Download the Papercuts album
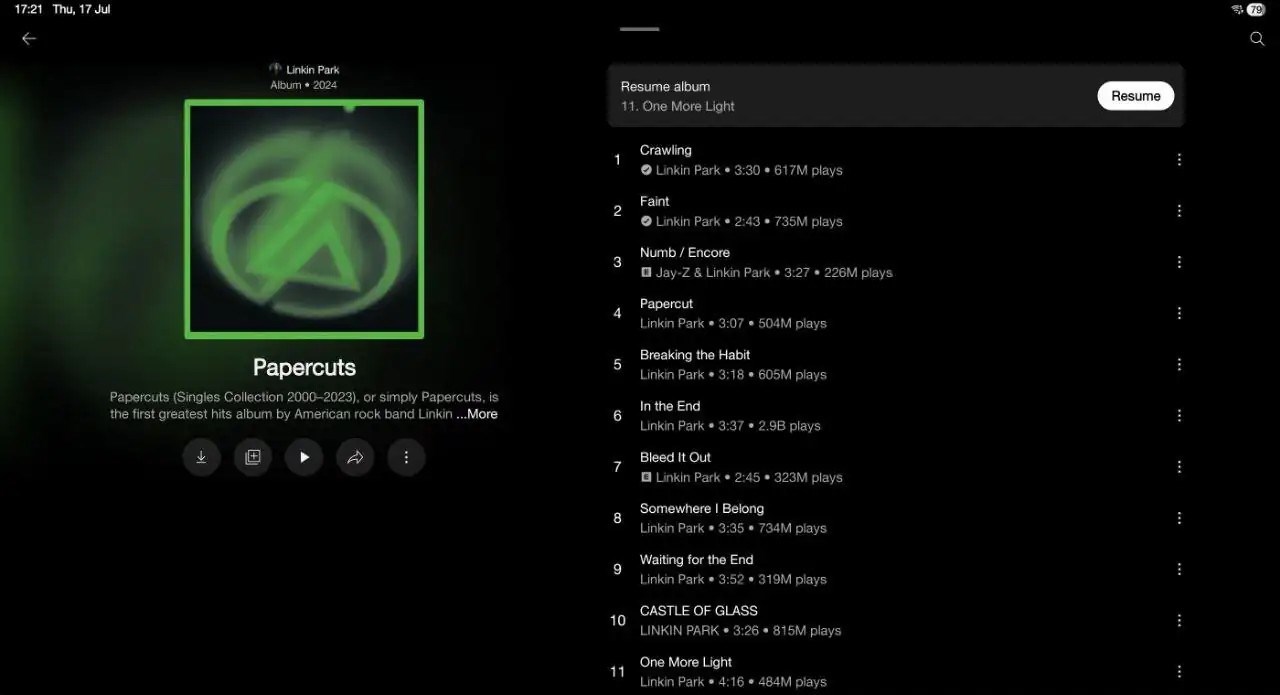This screenshot has height=695, width=1280. tap(201, 457)
